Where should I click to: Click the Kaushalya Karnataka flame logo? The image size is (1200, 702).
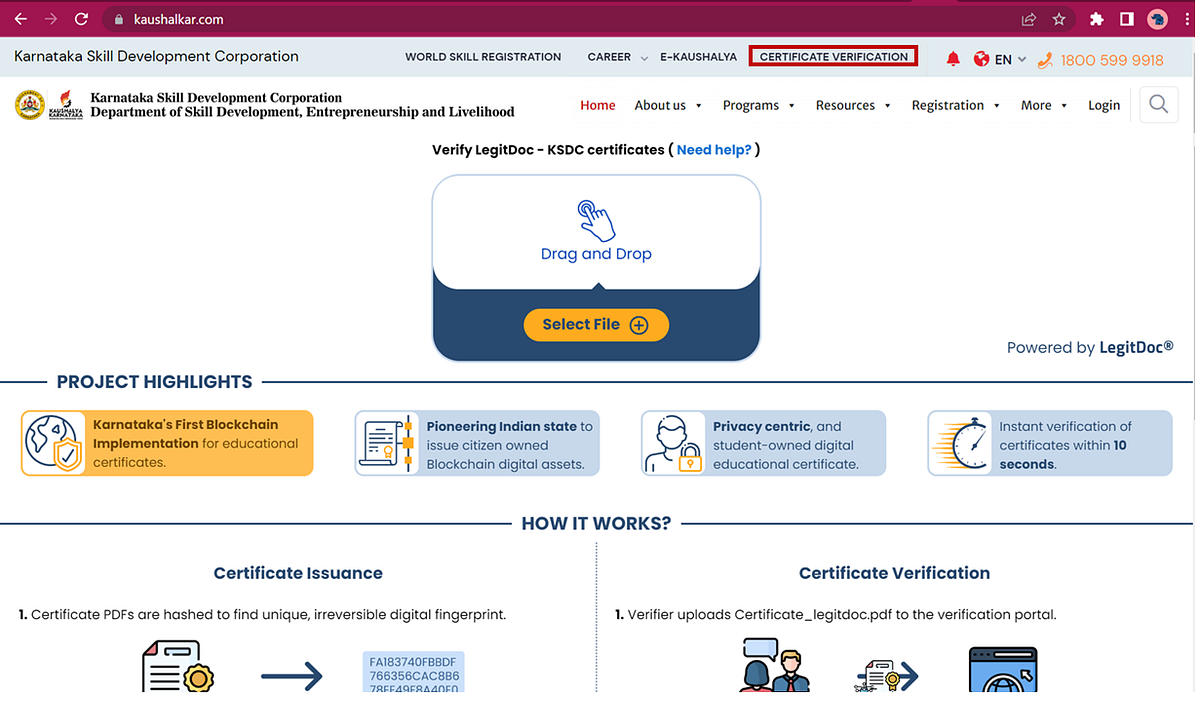pos(64,104)
